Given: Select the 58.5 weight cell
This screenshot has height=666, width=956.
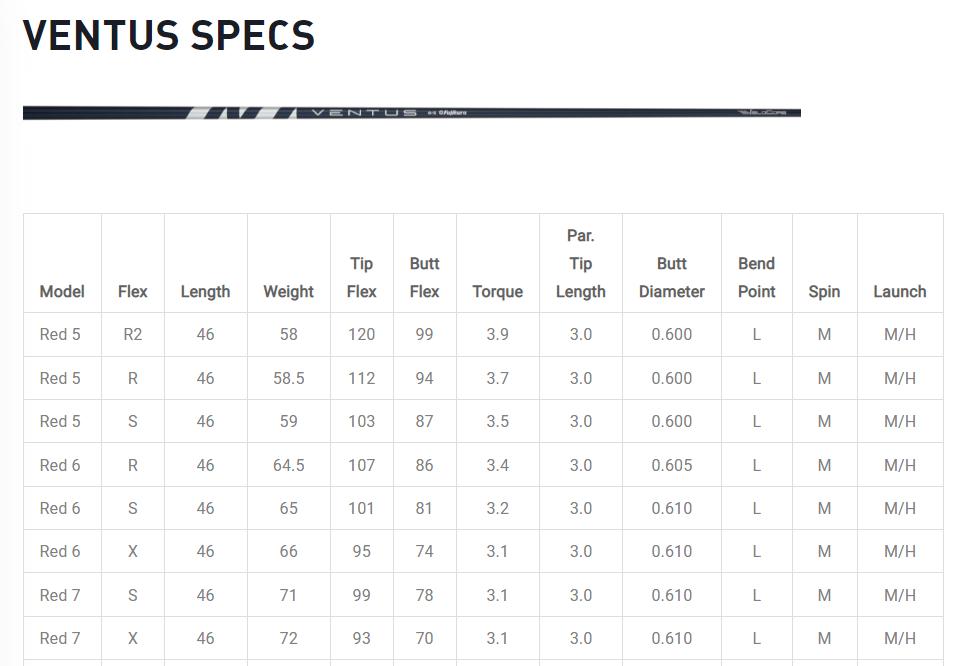Looking at the screenshot, I should 288,378.
